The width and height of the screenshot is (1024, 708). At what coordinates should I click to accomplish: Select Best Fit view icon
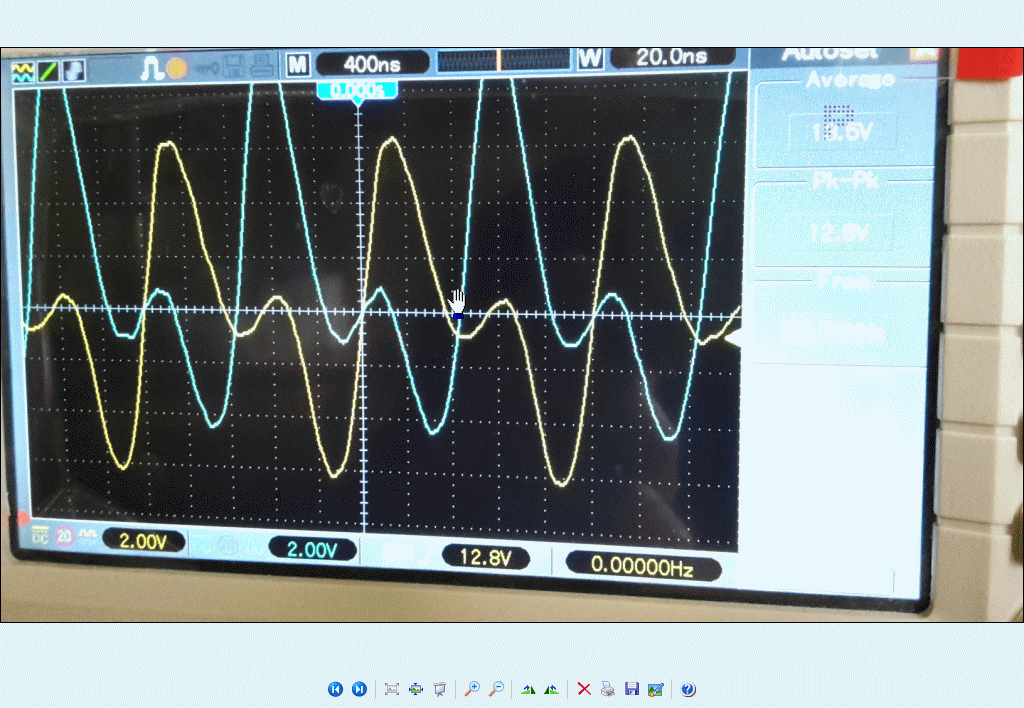point(392,689)
